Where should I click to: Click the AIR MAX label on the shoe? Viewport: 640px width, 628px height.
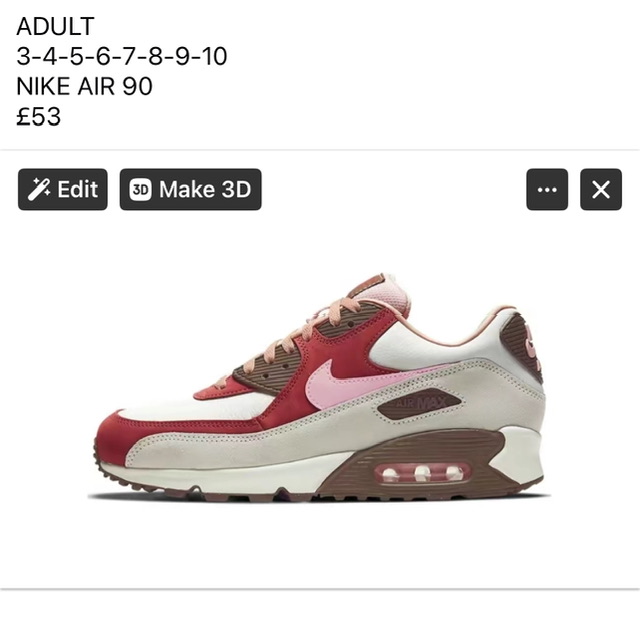[x=419, y=404]
